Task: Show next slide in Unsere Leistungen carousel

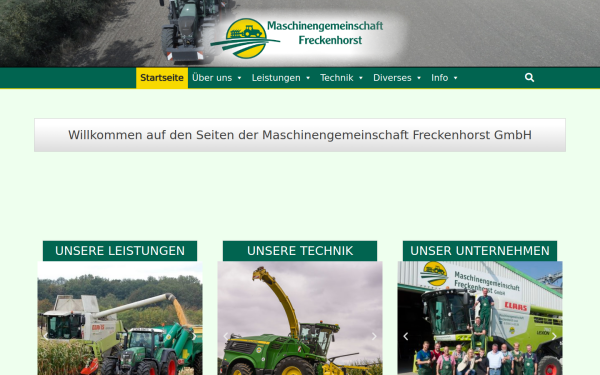Action: click(x=194, y=336)
